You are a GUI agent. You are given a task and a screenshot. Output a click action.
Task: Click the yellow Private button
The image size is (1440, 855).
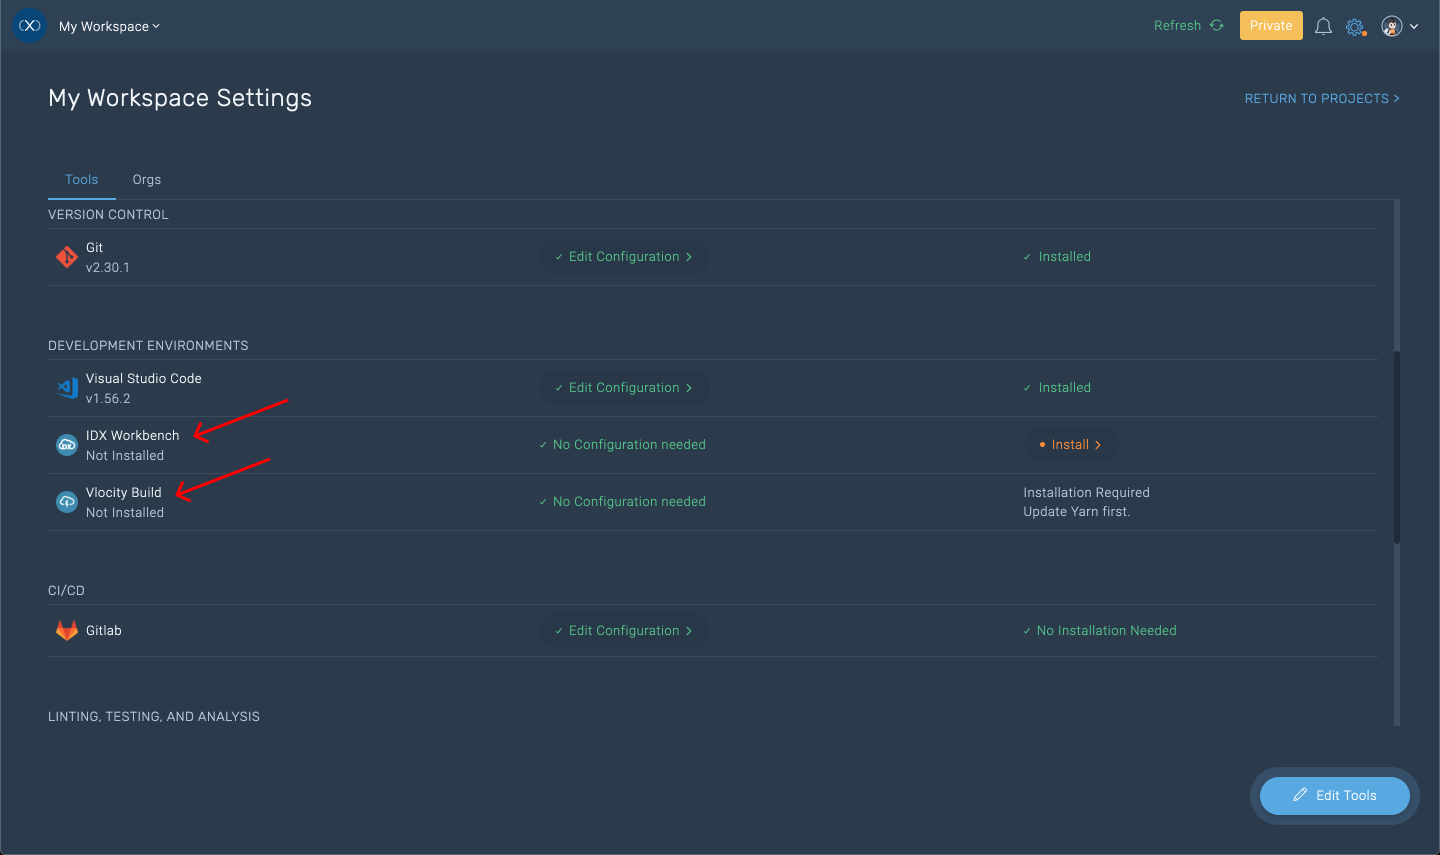(x=1271, y=26)
